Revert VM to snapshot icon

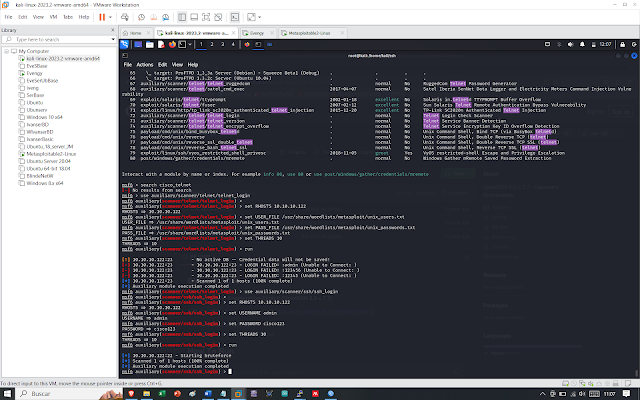pos(153,17)
